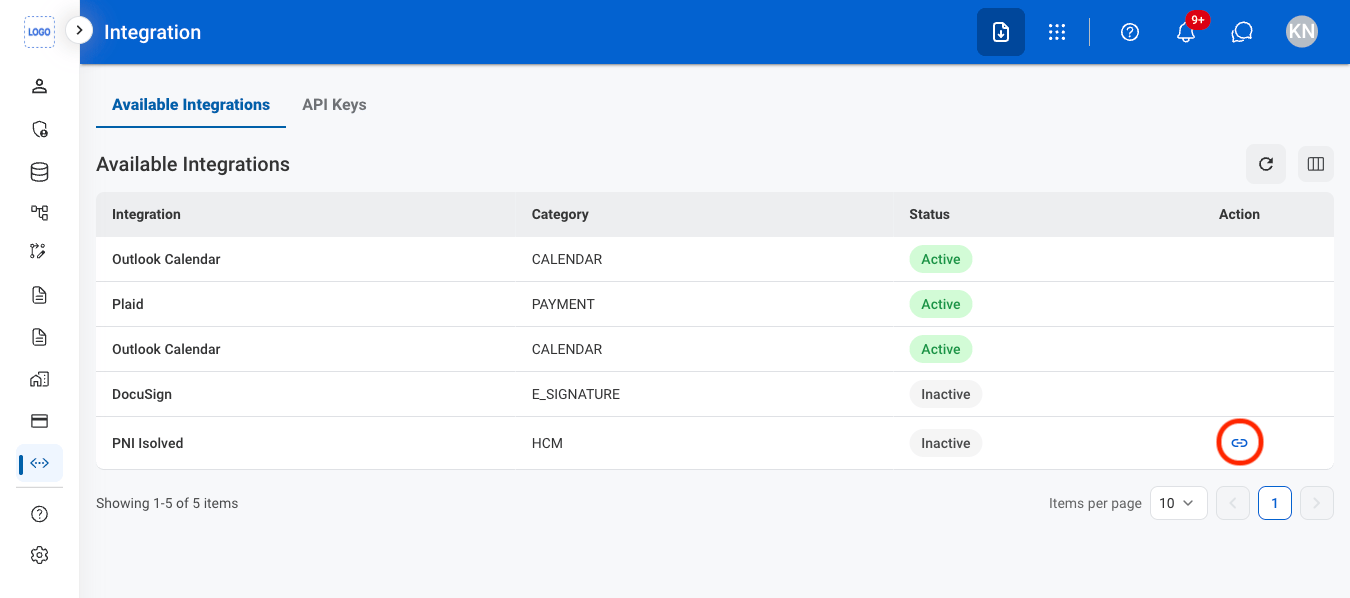1350x598 pixels.
Task: Click the help question mark in header
Action: (x=1130, y=32)
